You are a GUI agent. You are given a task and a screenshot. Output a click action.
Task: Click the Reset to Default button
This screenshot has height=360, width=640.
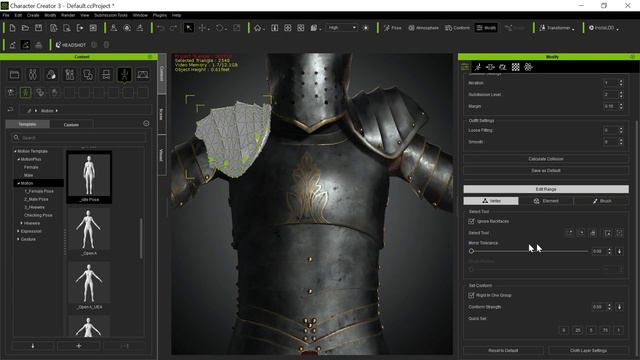click(503, 350)
